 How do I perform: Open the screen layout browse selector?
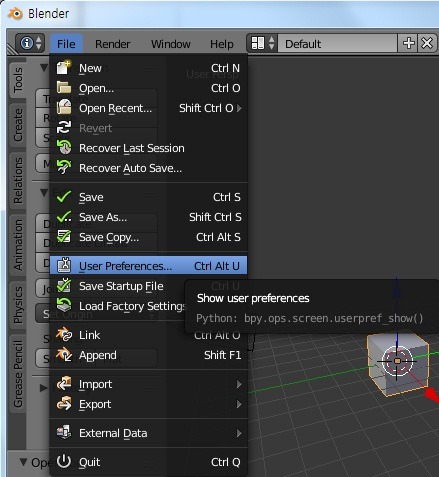(262, 43)
